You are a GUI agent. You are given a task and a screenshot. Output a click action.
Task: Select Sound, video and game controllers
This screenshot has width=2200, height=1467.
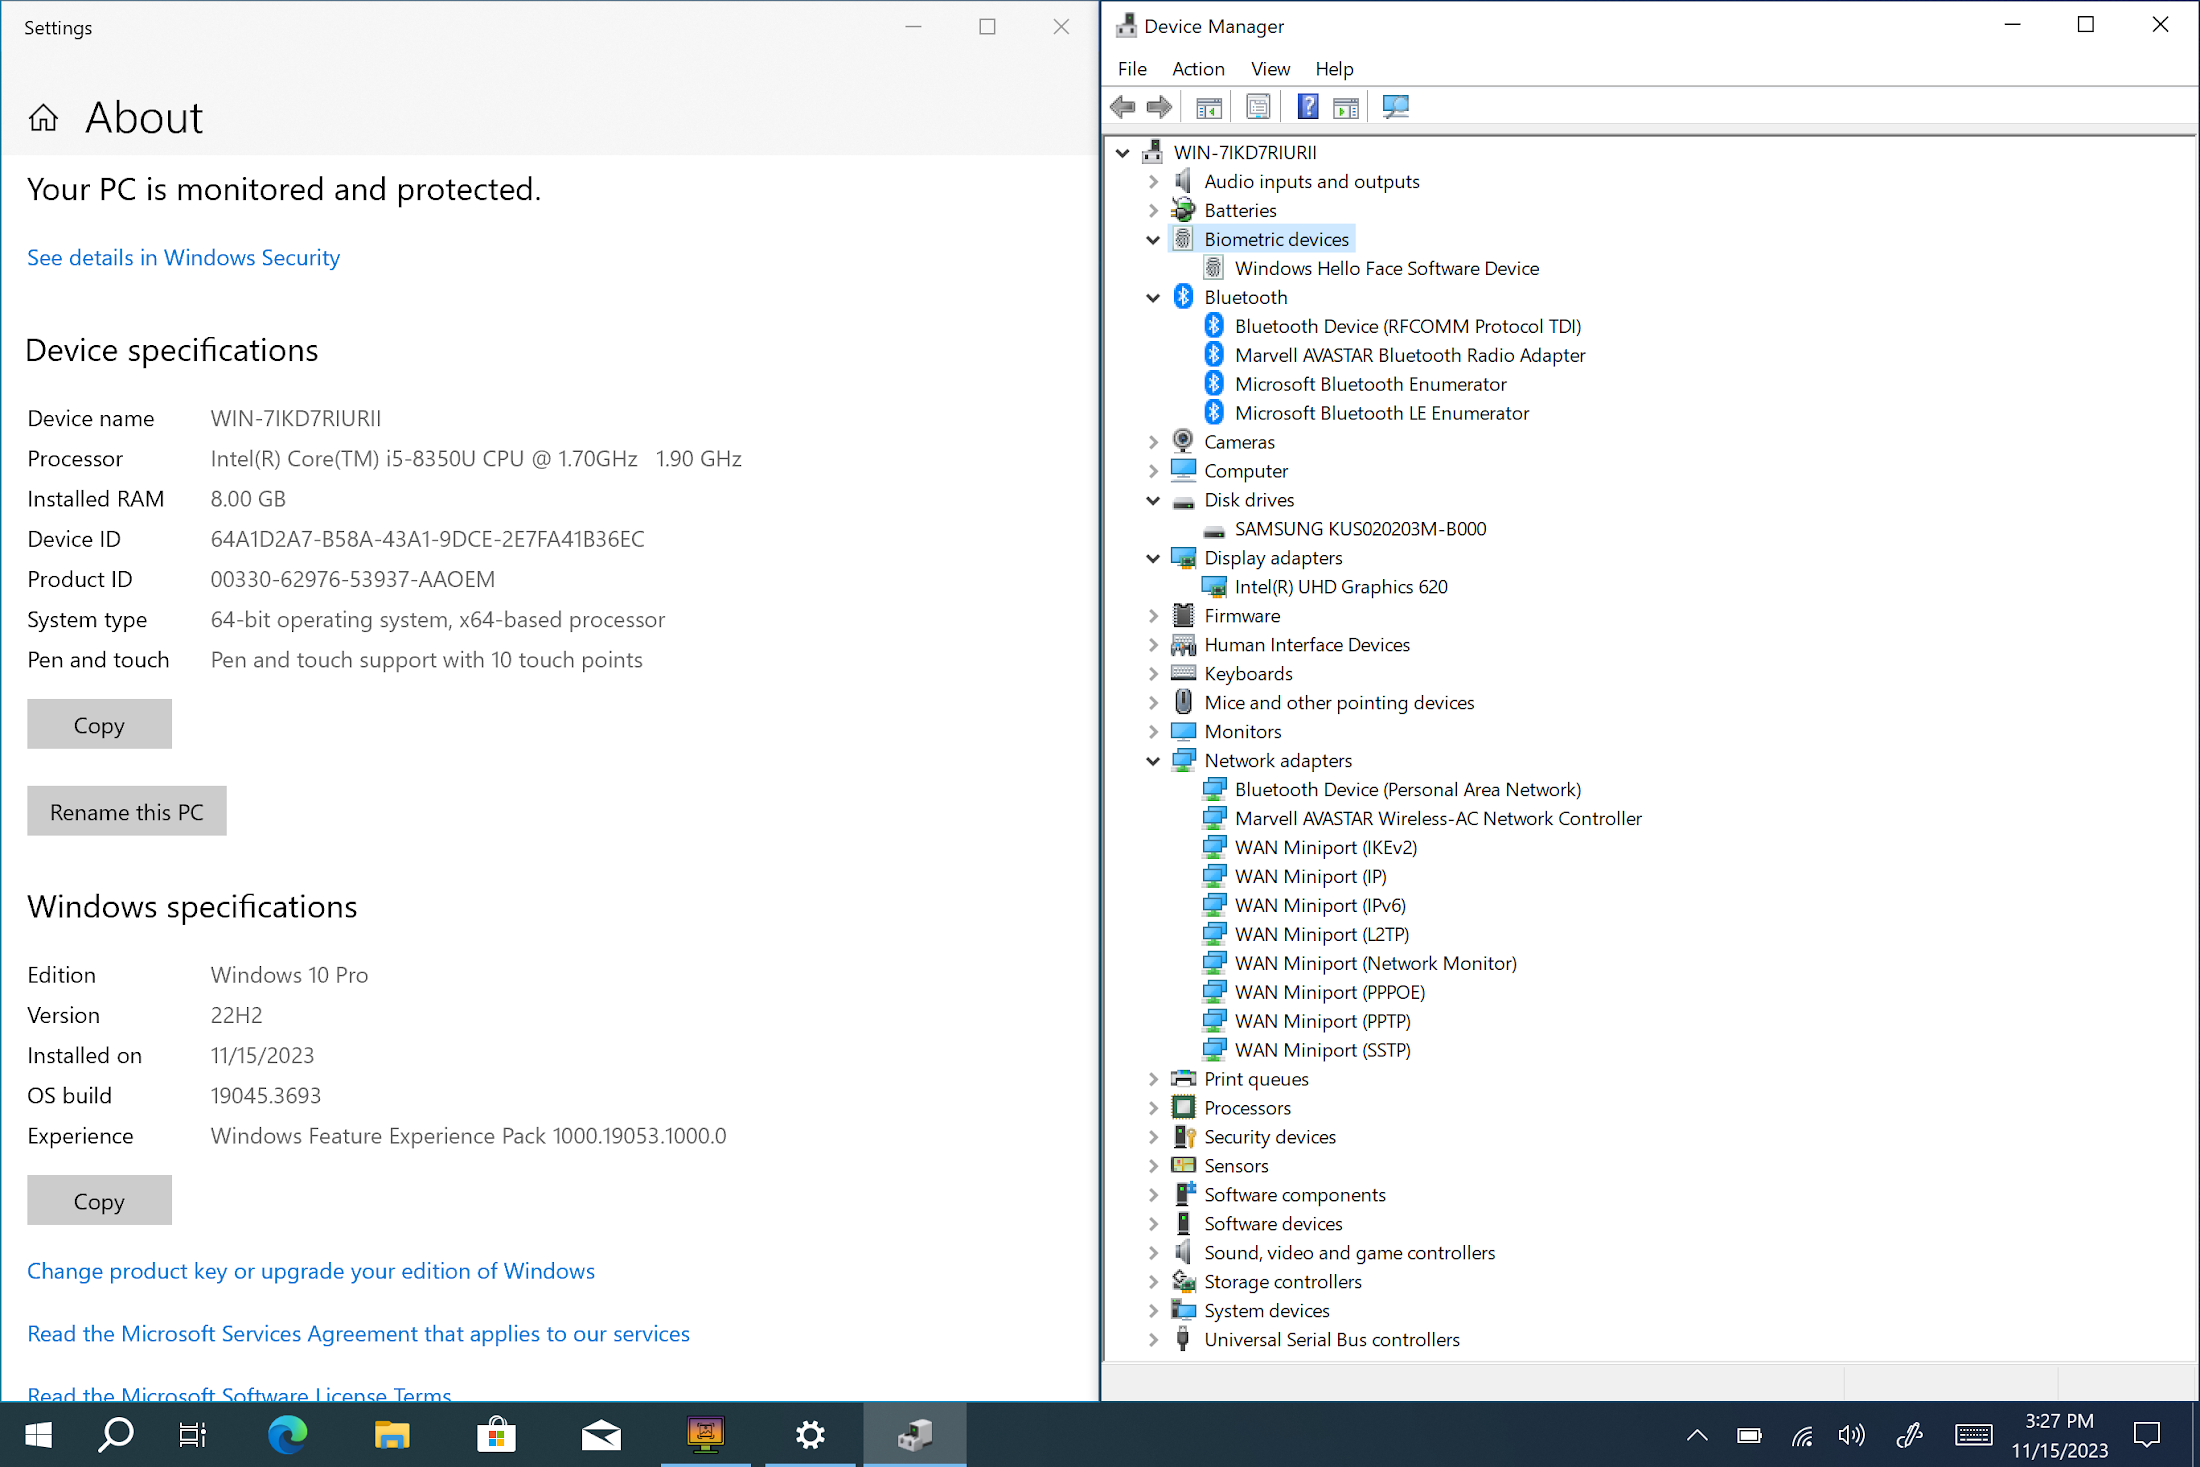(1349, 1253)
